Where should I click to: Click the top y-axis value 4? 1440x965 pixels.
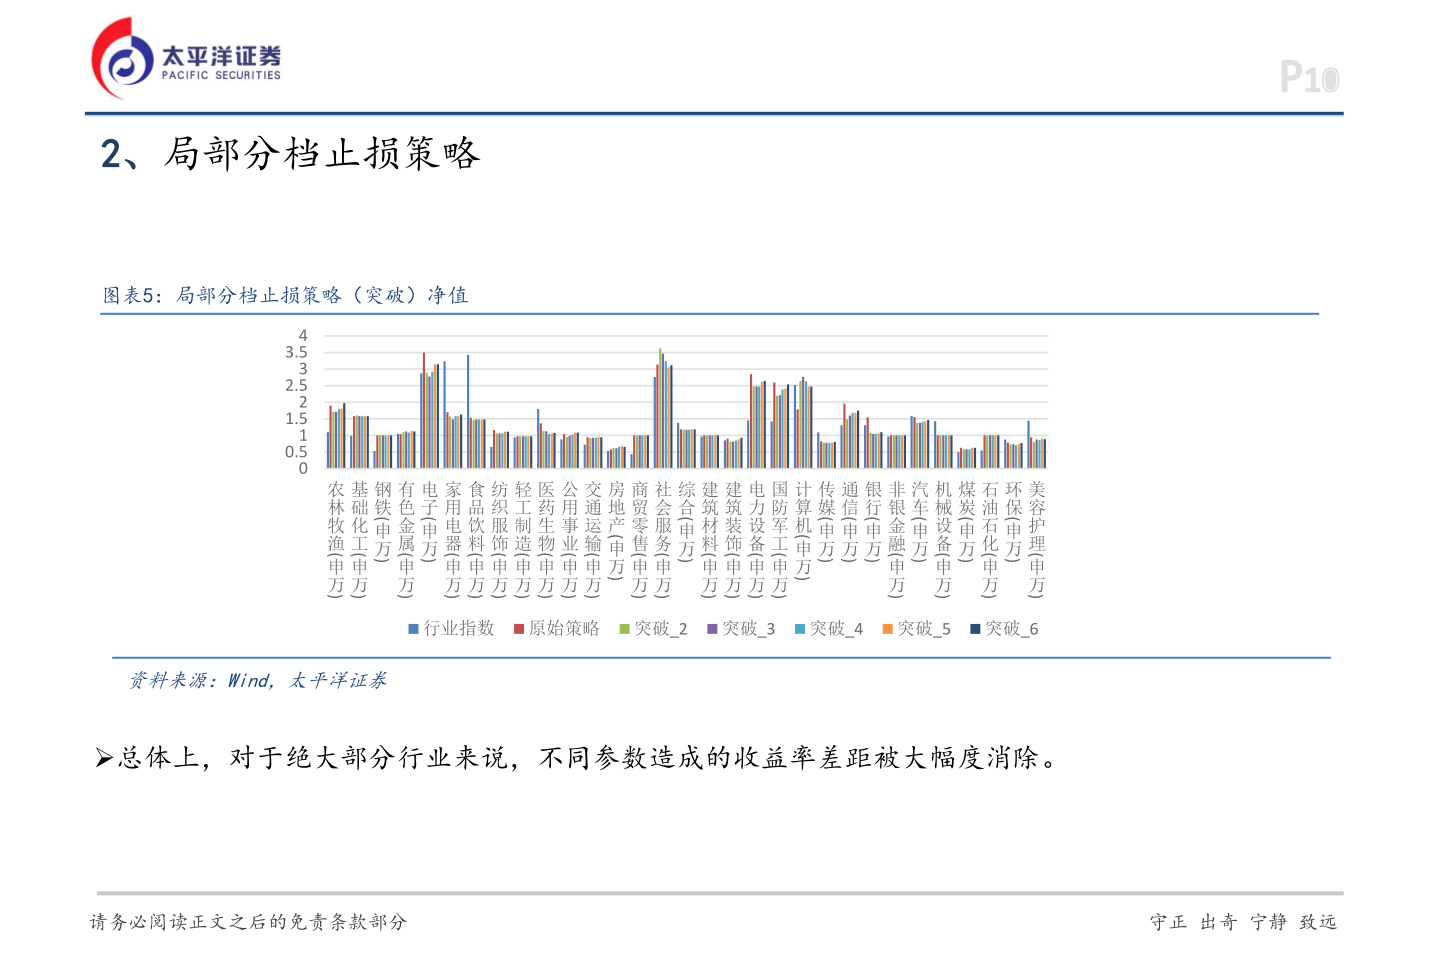click(303, 336)
